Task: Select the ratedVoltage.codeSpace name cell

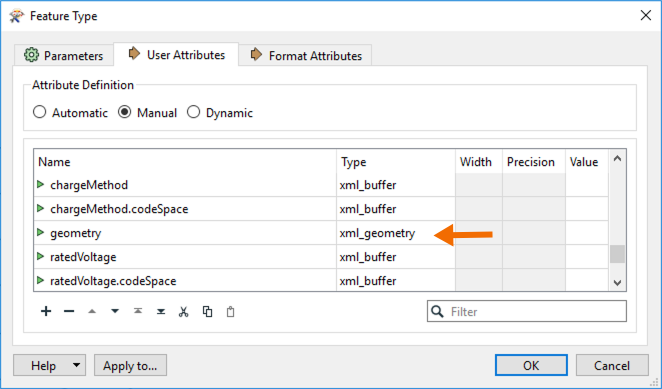Action: tap(185, 280)
